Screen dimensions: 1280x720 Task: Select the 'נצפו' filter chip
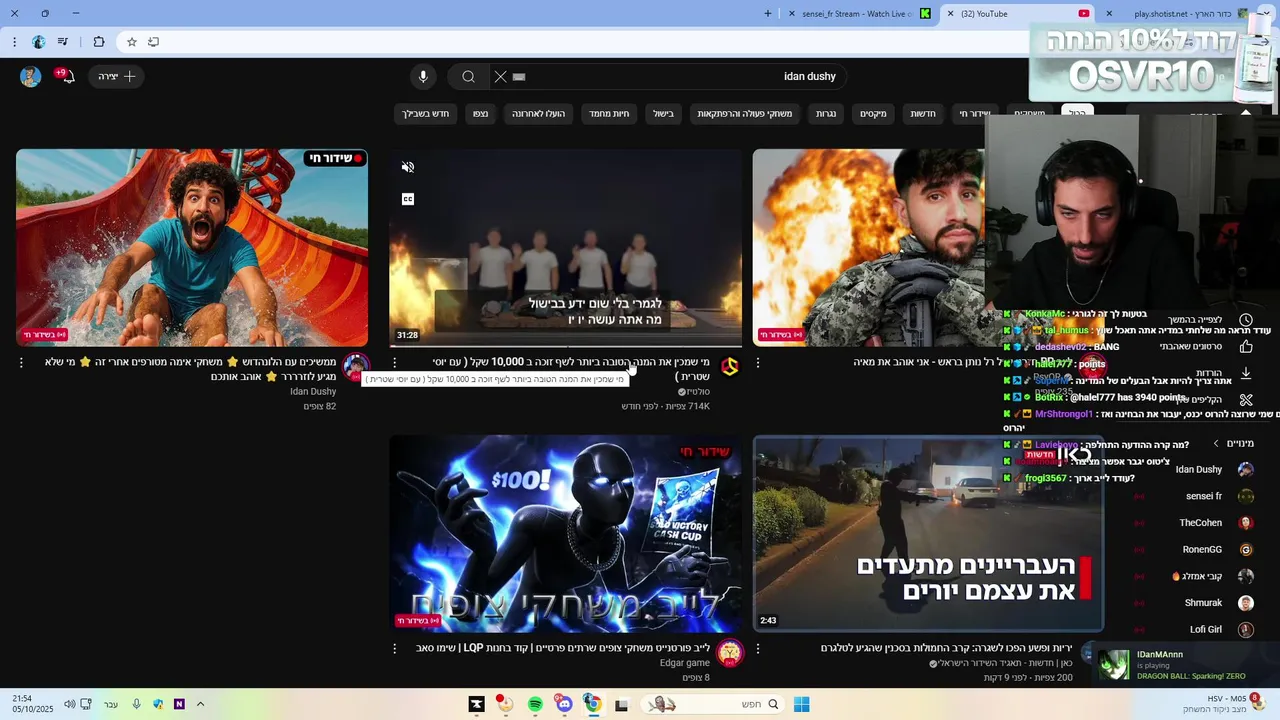point(481,114)
